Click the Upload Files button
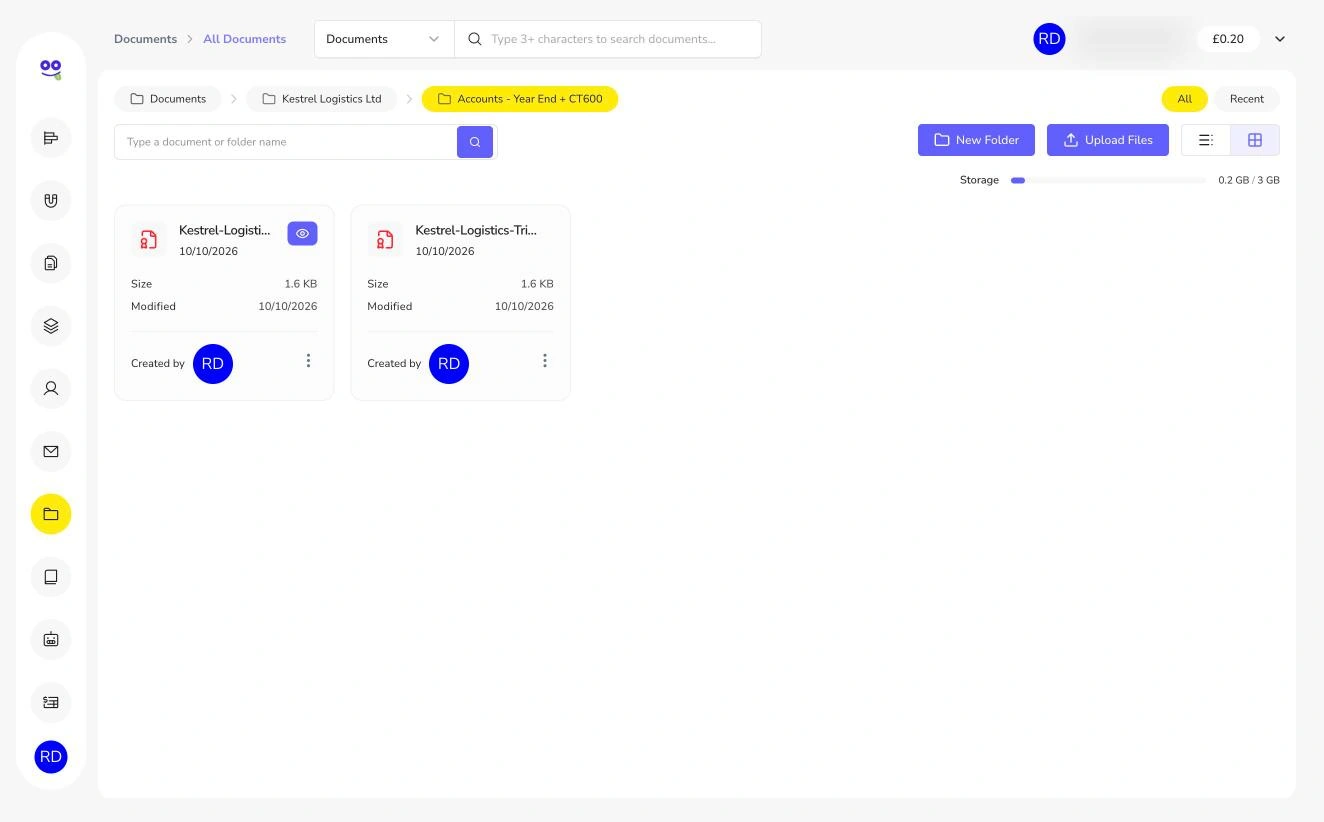Screen dimensions: 1324x822 (x=1107, y=140)
